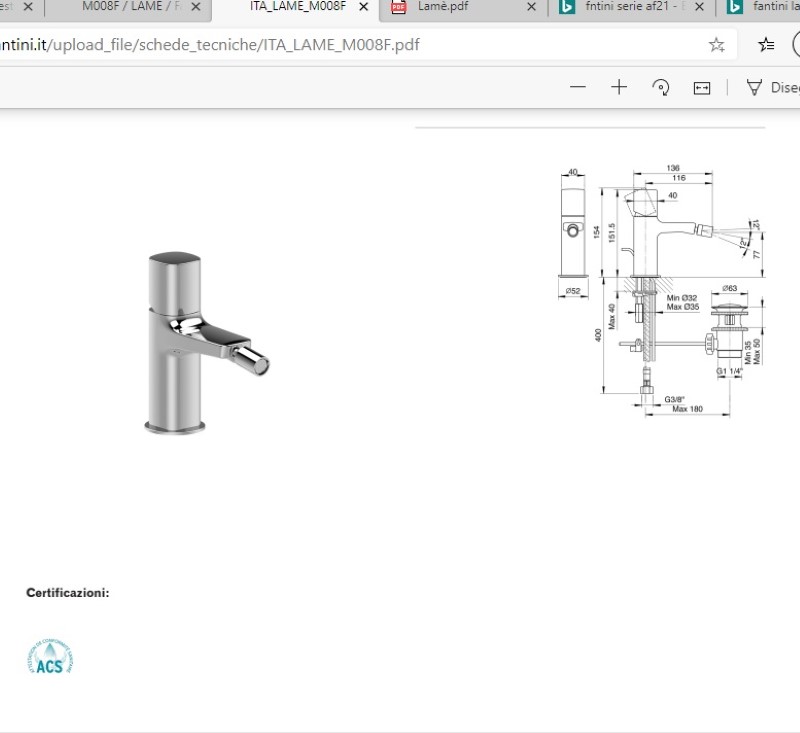Zoom out the PDF with minus icon

[578, 87]
